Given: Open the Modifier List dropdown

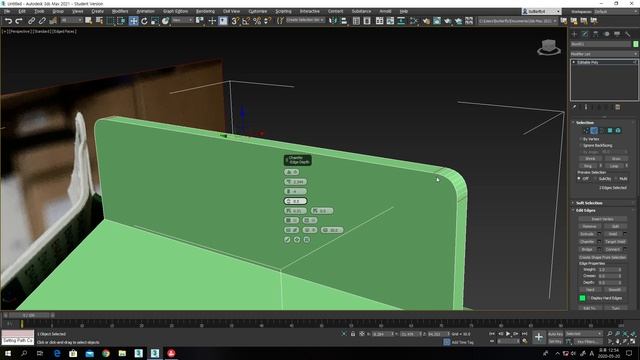Looking at the screenshot, I should coord(604,54).
